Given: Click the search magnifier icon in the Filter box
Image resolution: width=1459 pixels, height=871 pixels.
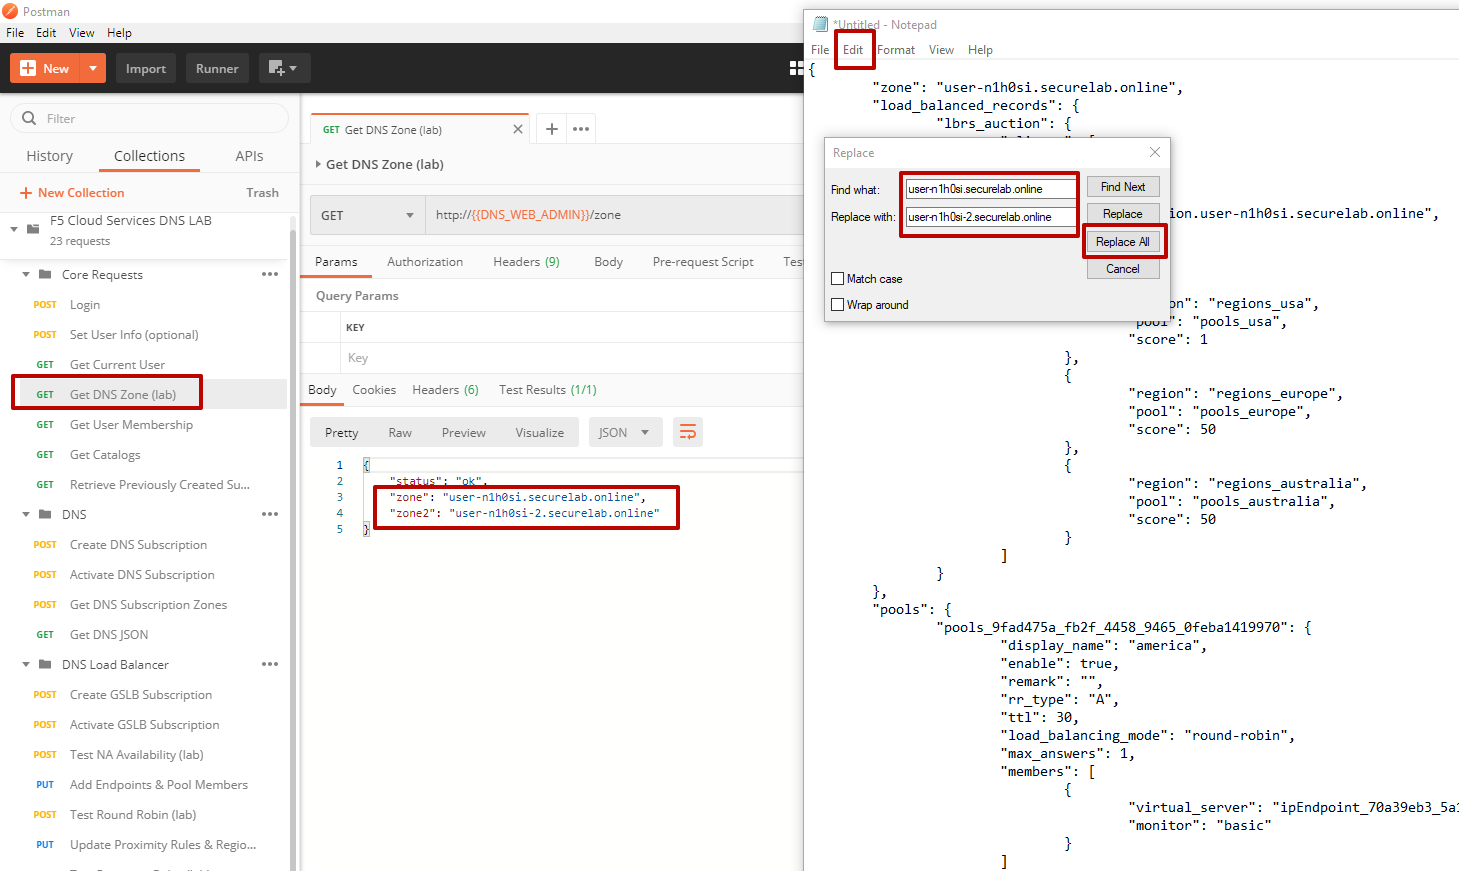Looking at the screenshot, I should coord(29,118).
